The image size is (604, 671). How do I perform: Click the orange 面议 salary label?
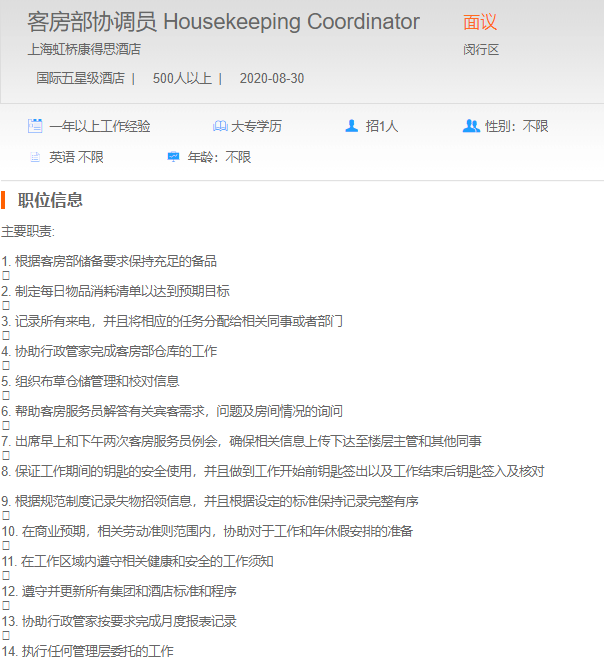coord(480,22)
